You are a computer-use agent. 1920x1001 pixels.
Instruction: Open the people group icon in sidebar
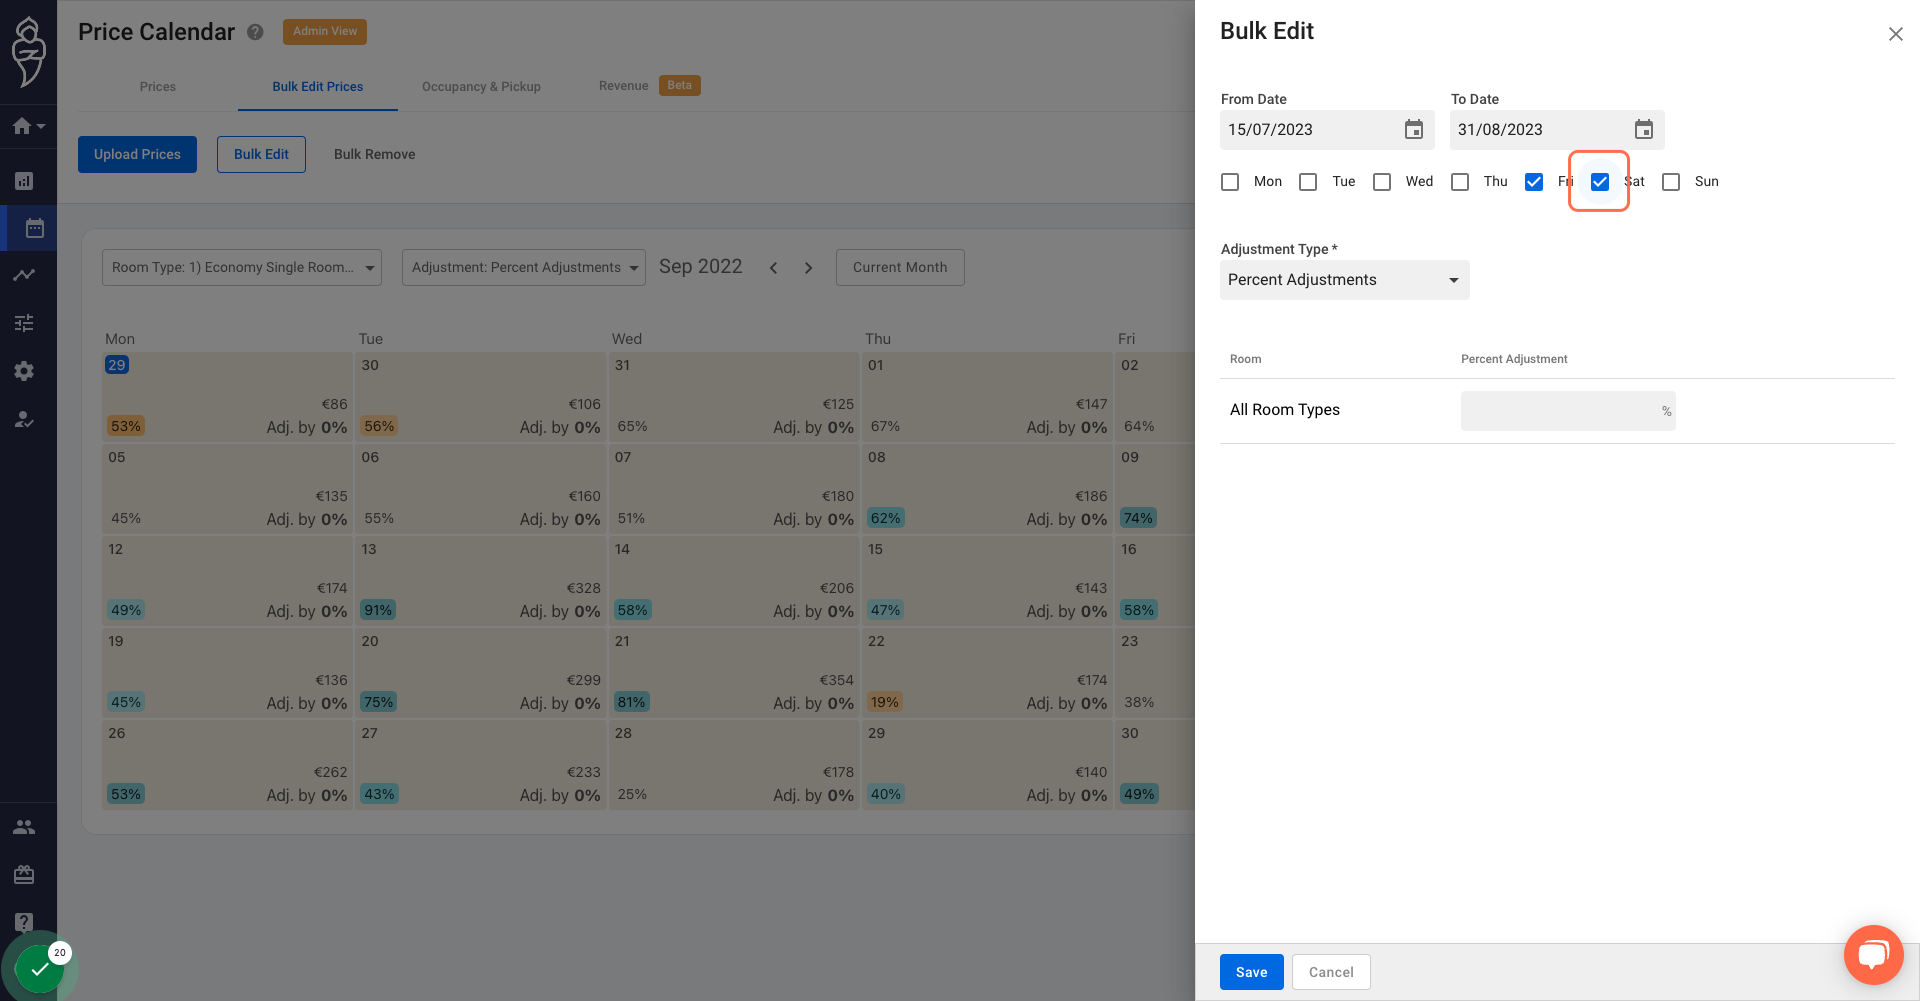pos(24,827)
